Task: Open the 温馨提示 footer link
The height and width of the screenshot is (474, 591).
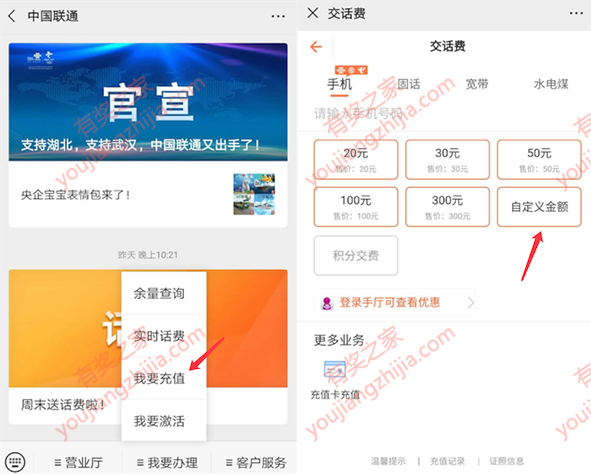Action: pos(388,461)
